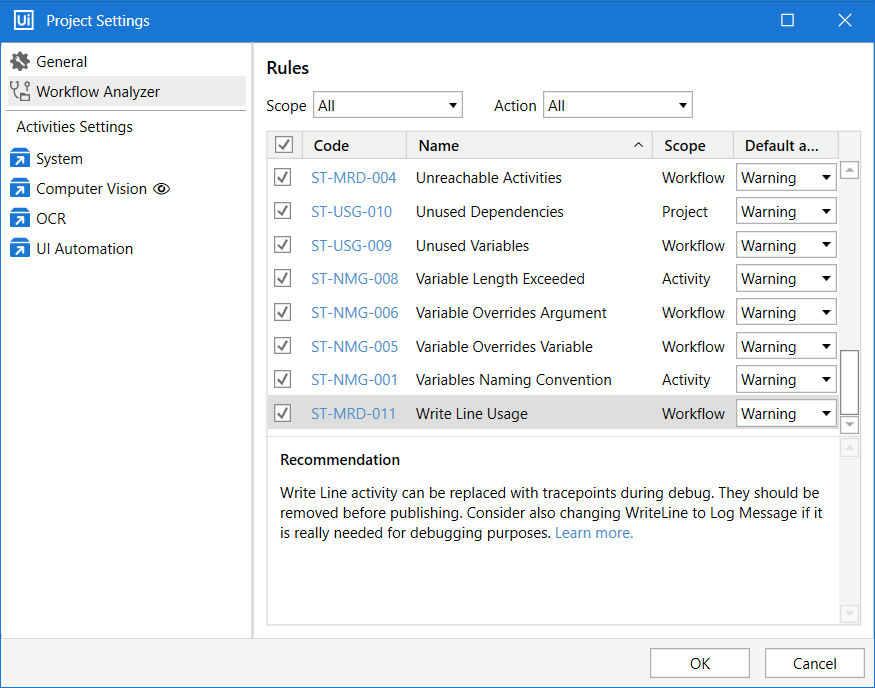Open the Scope filter dropdown
This screenshot has width=875, height=688.
click(388, 105)
